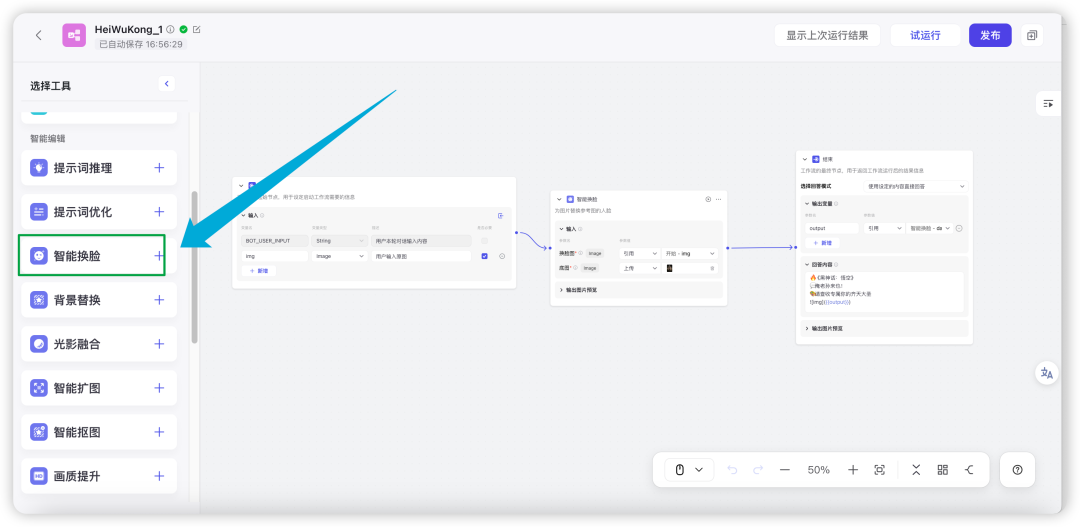This screenshot has height=527, width=1080.
Task: Add 智能换脸 tool with plus icon
Action: (159, 256)
